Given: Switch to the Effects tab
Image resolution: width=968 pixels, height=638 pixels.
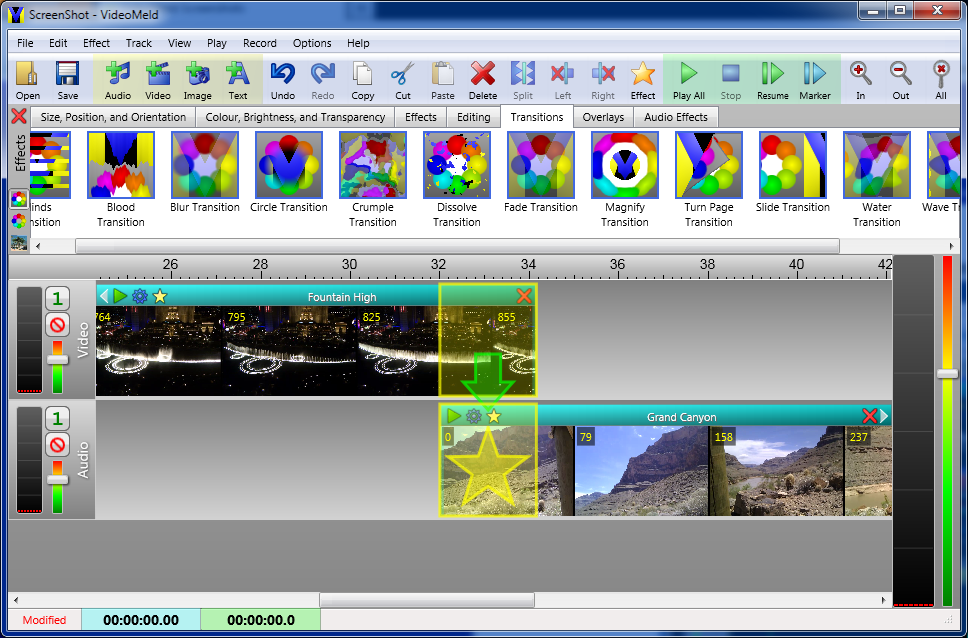Looking at the screenshot, I should 421,117.
